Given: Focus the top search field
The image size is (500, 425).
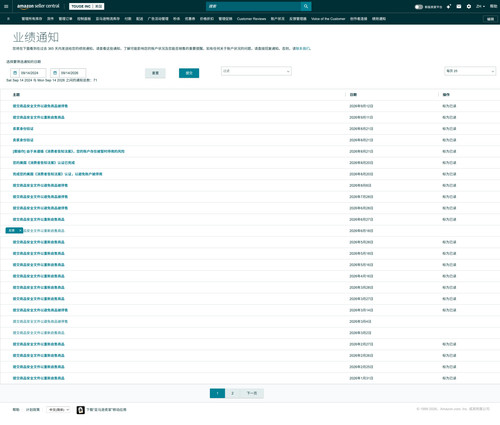Looking at the screenshot, I should click(x=253, y=6).
